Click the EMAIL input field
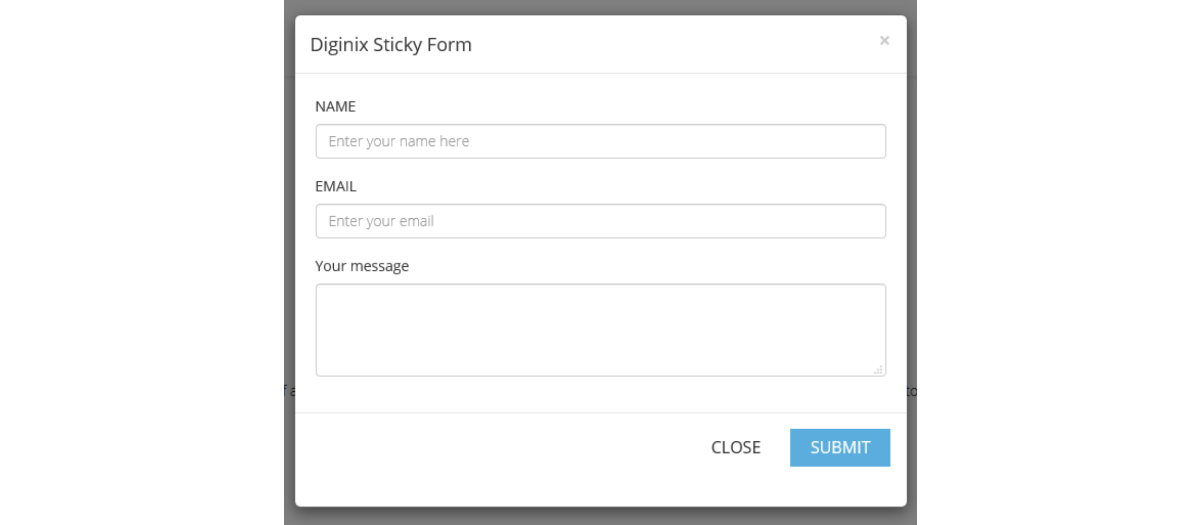Viewport: 1200px width, 525px height. click(600, 221)
